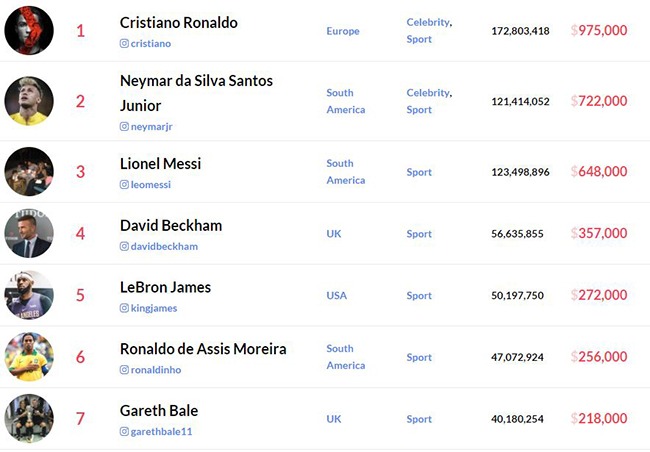Click Instagram icon beside cristiano handle

click(124, 44)
